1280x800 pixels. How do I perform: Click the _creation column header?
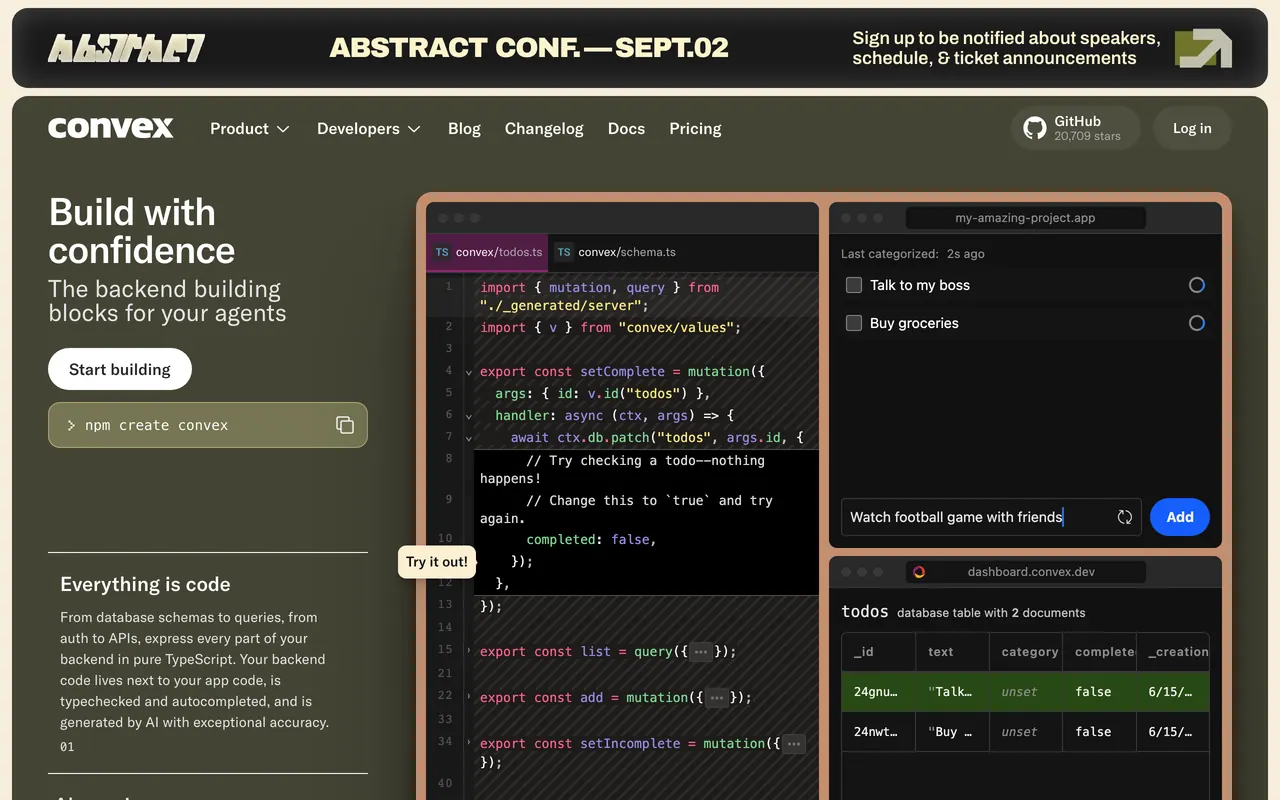pos(1172,651)
